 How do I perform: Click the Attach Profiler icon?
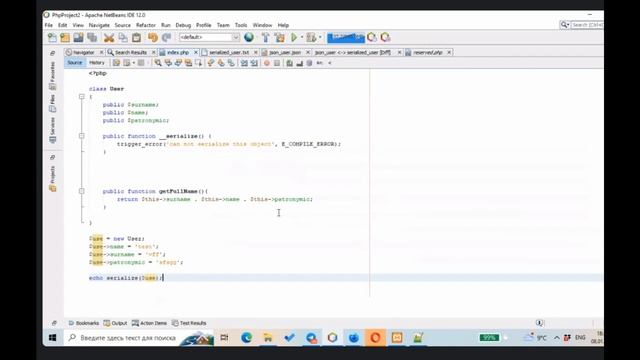[385, 38]
